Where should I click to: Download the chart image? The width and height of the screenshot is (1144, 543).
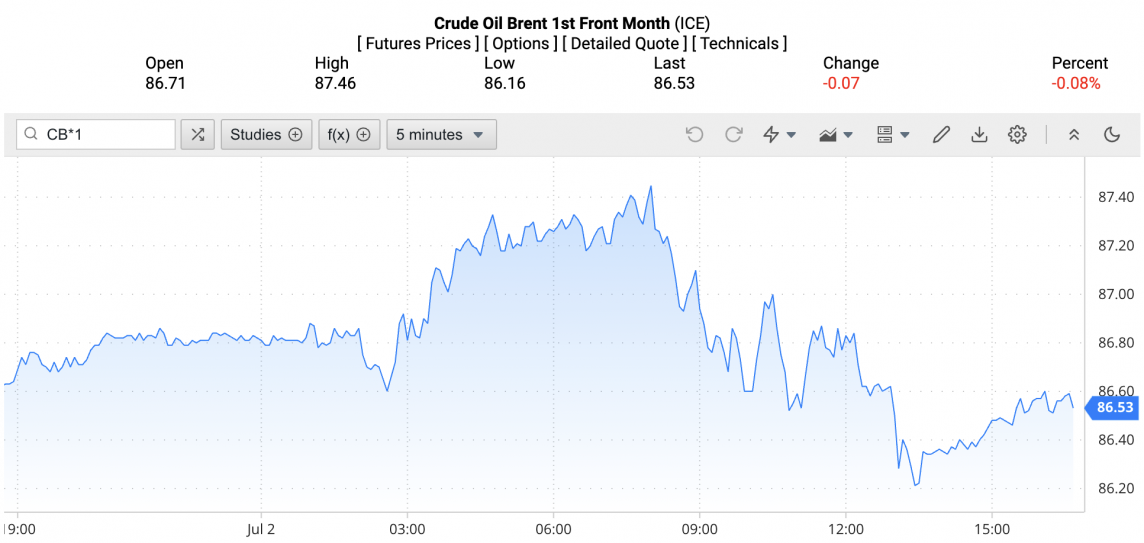[979, 135]
